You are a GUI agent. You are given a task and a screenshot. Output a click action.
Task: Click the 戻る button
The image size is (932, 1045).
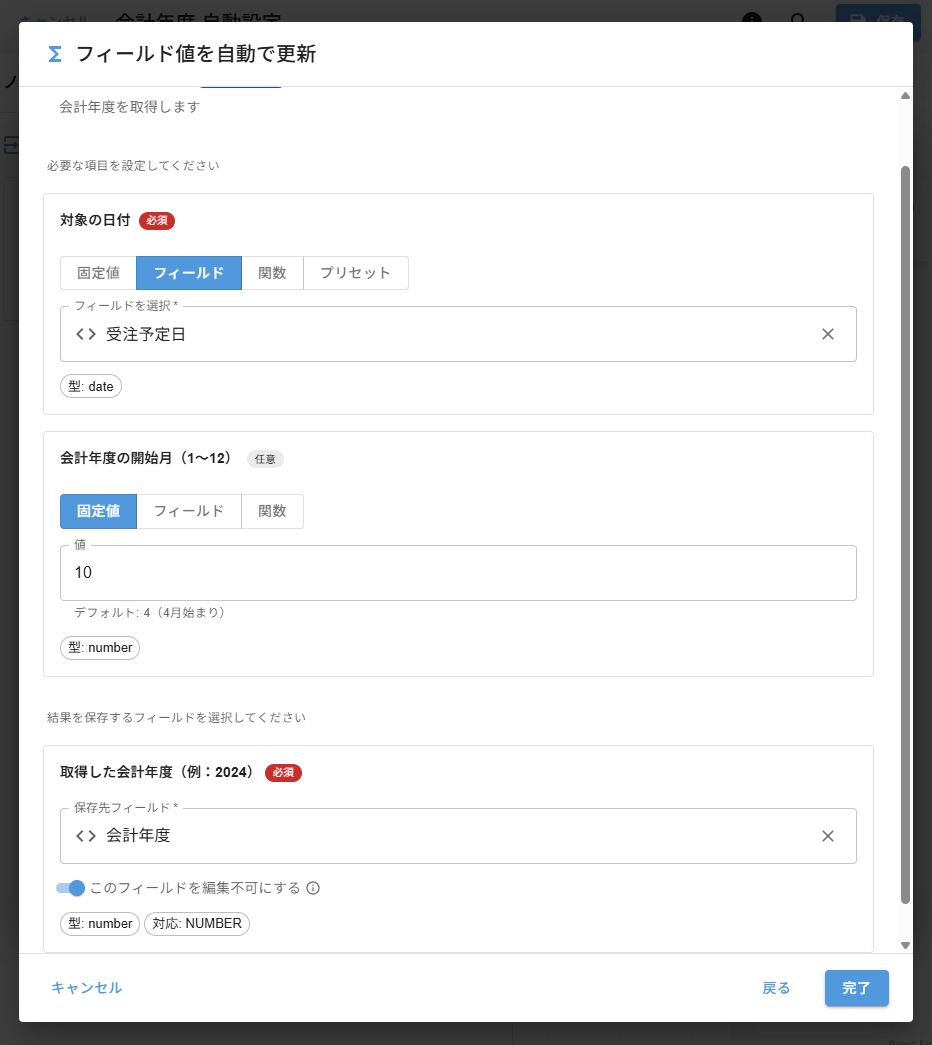tap(776, 988)
